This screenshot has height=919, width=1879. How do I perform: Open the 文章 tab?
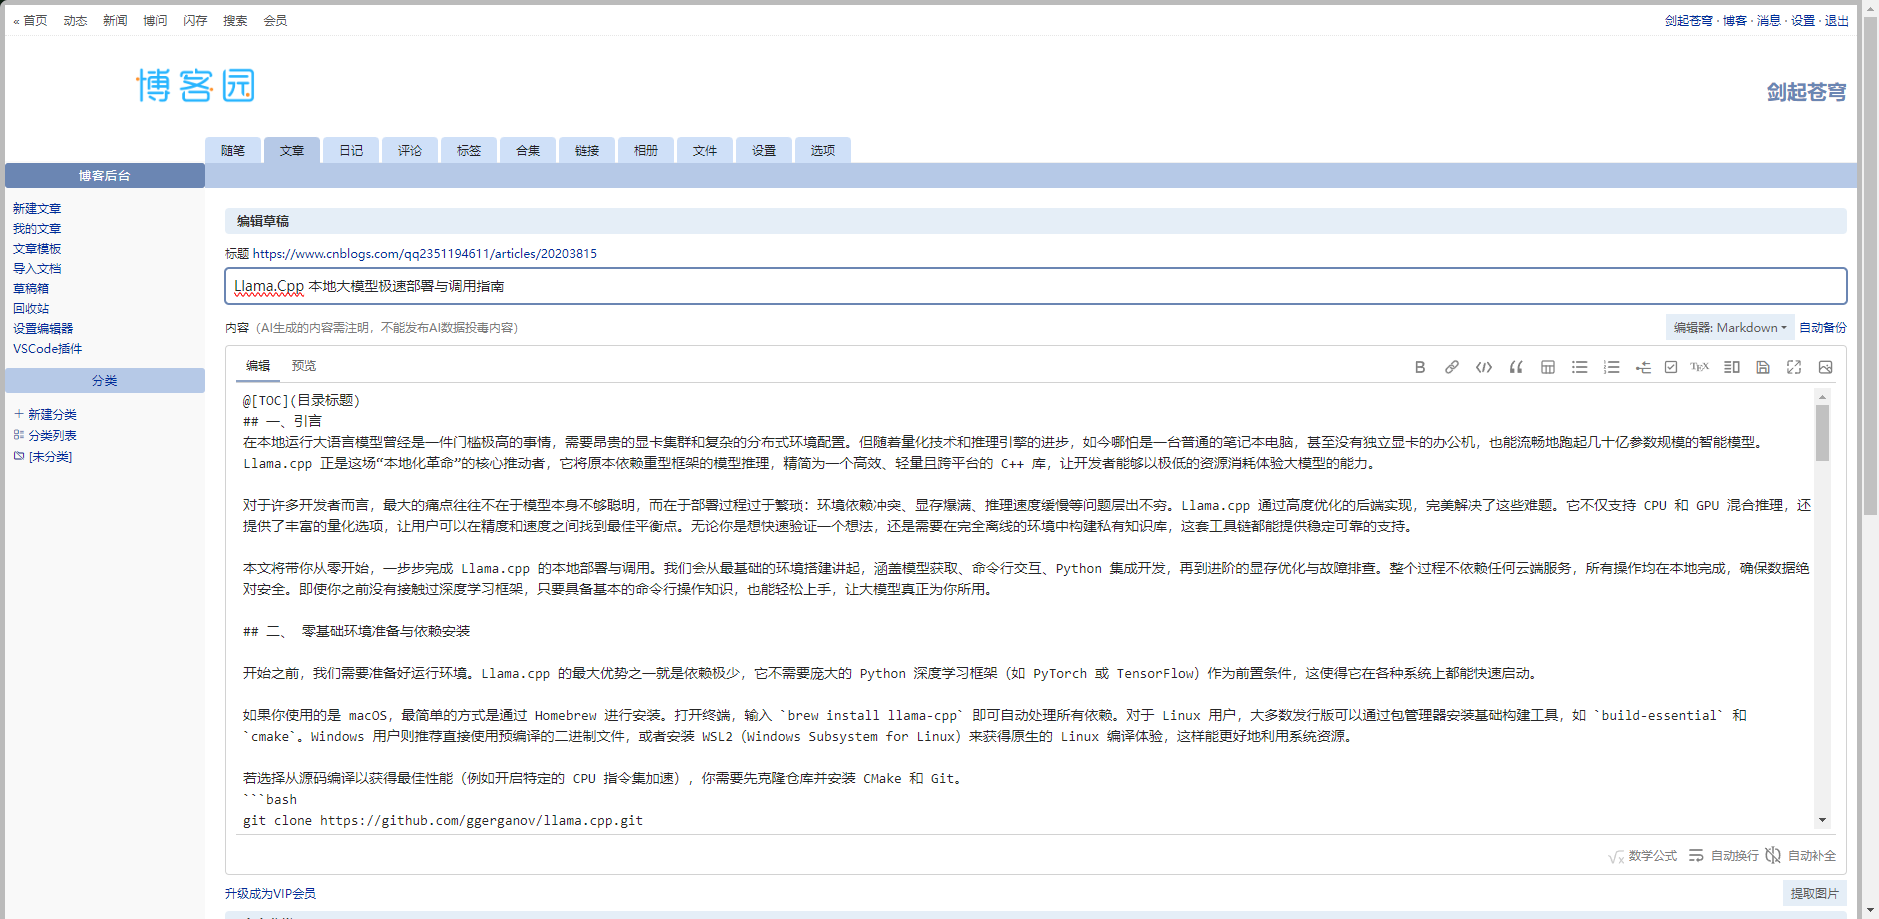pyautogui.click(x=292, y=150)
